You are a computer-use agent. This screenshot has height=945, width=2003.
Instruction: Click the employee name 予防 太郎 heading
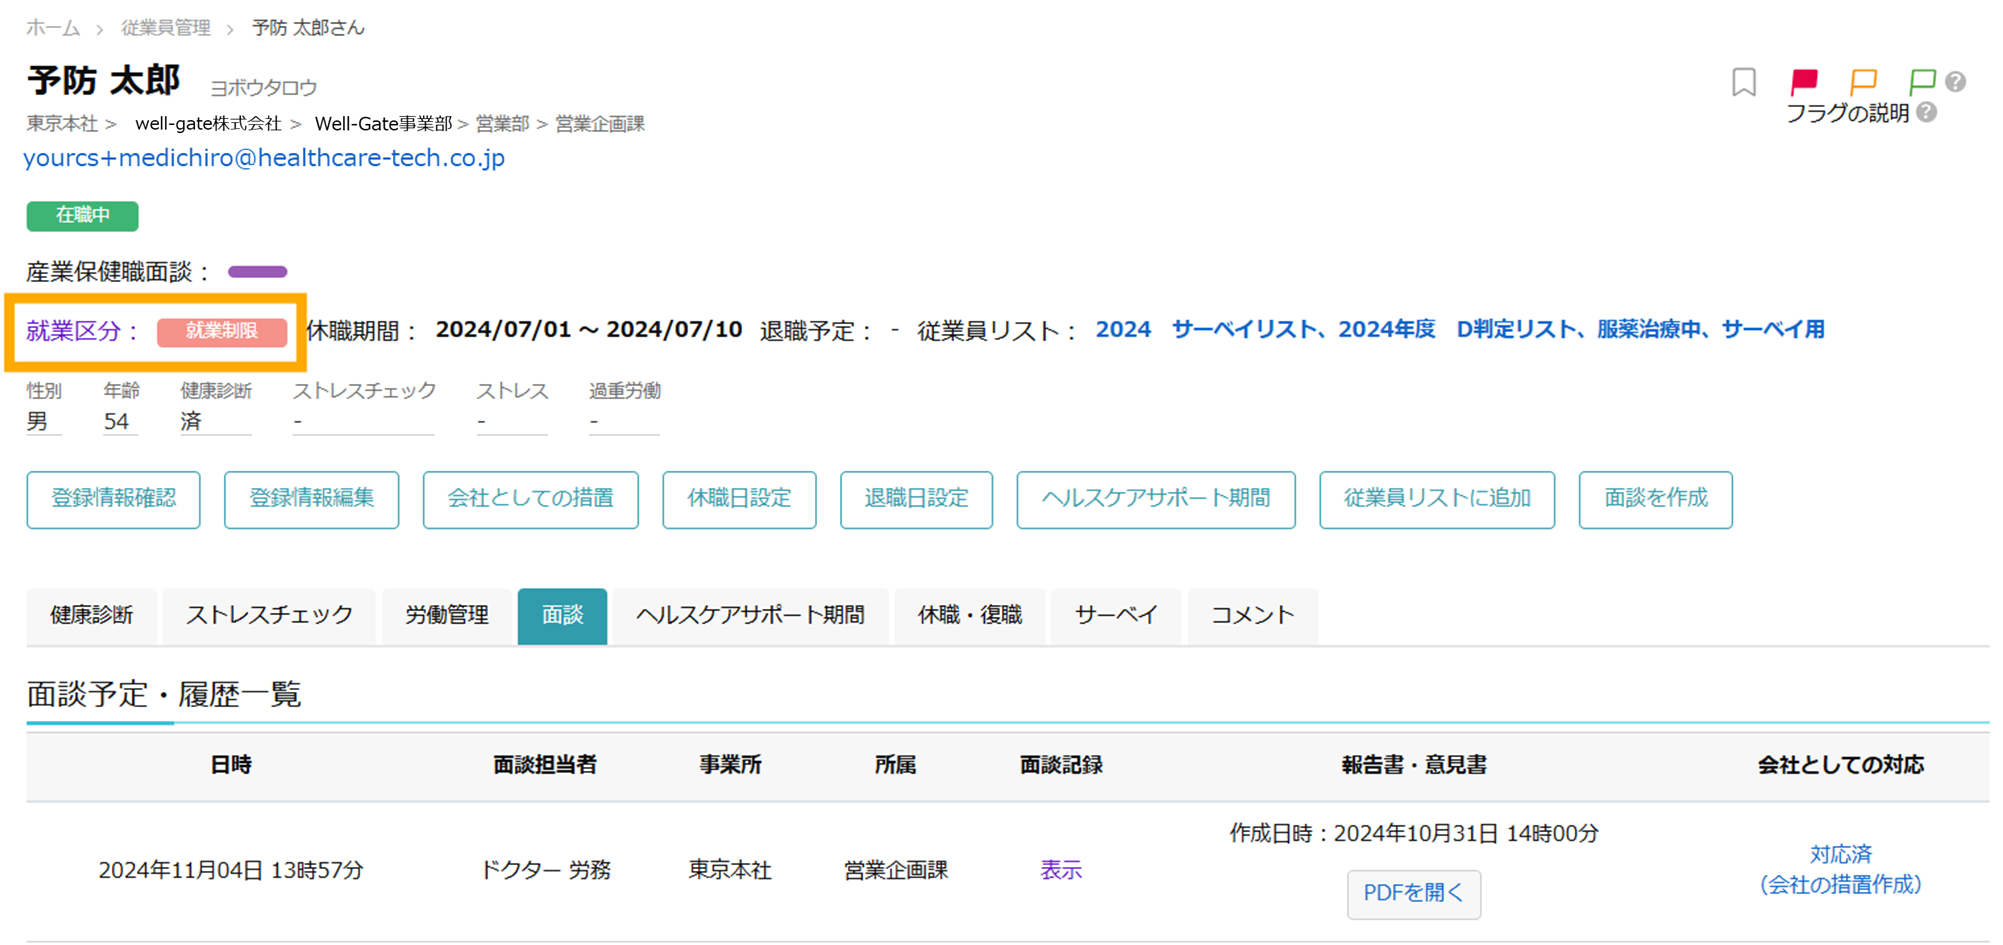tap(104, 81)
